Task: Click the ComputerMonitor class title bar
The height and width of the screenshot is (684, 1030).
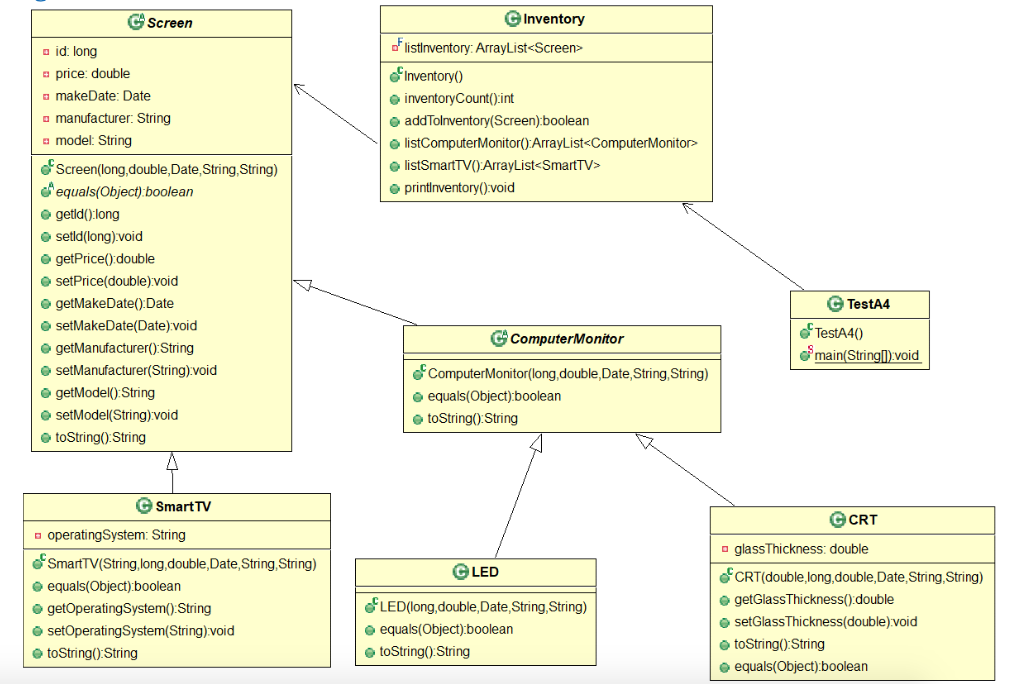Action: coord(561,340)
